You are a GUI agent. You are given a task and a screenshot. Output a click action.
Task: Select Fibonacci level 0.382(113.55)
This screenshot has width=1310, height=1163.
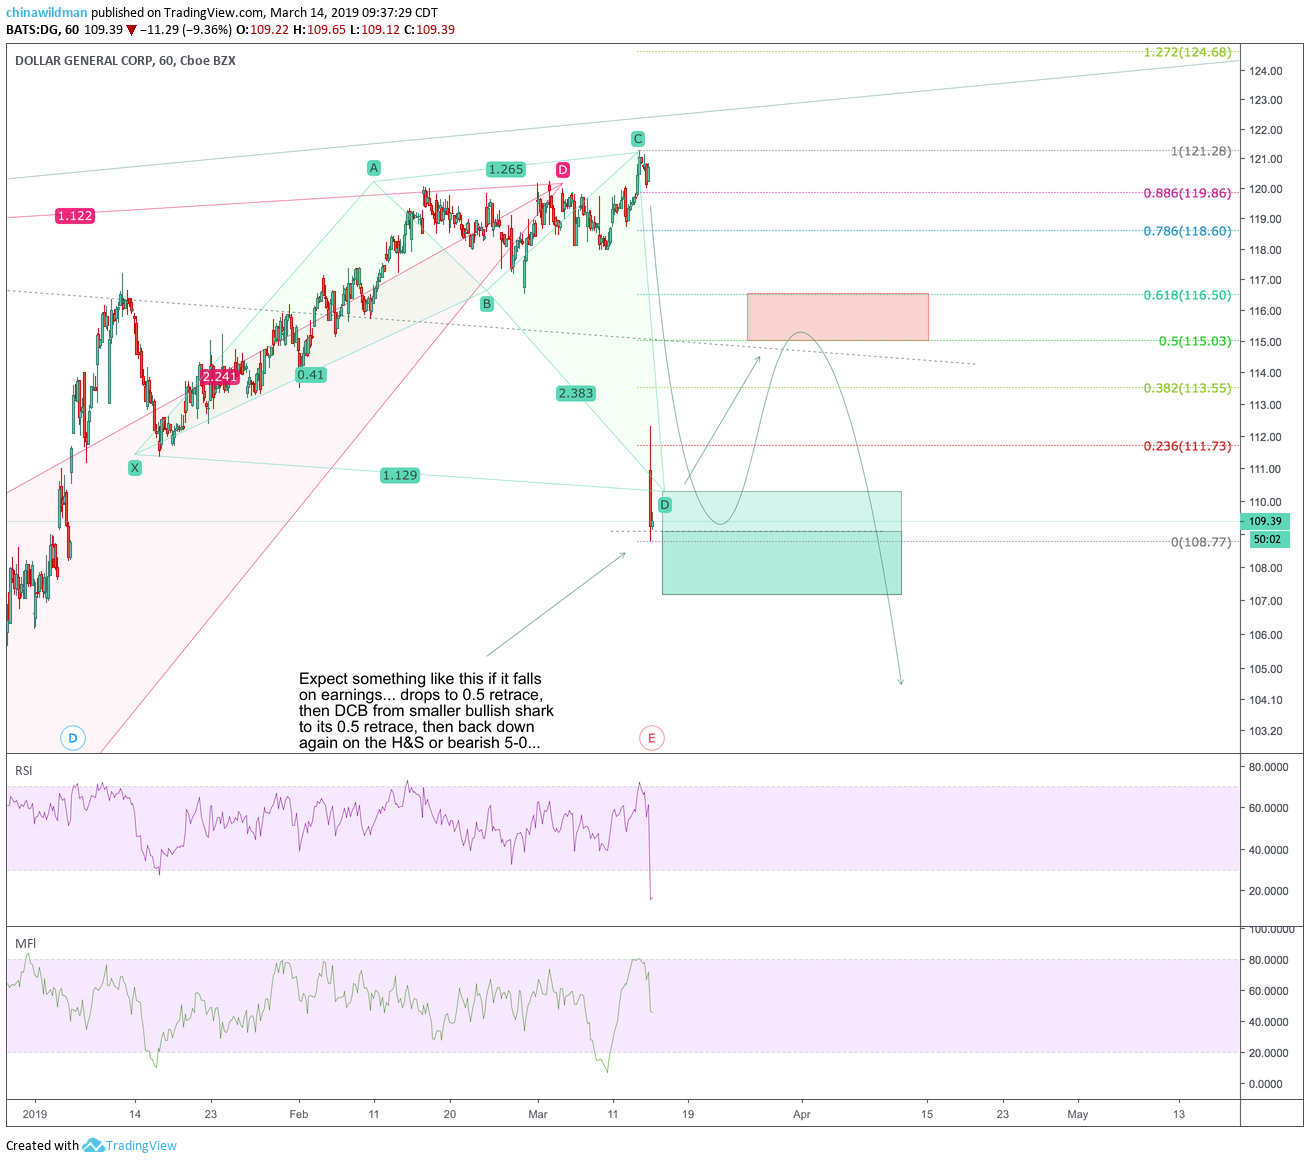pyautogui.click(x=1187, y=388)
